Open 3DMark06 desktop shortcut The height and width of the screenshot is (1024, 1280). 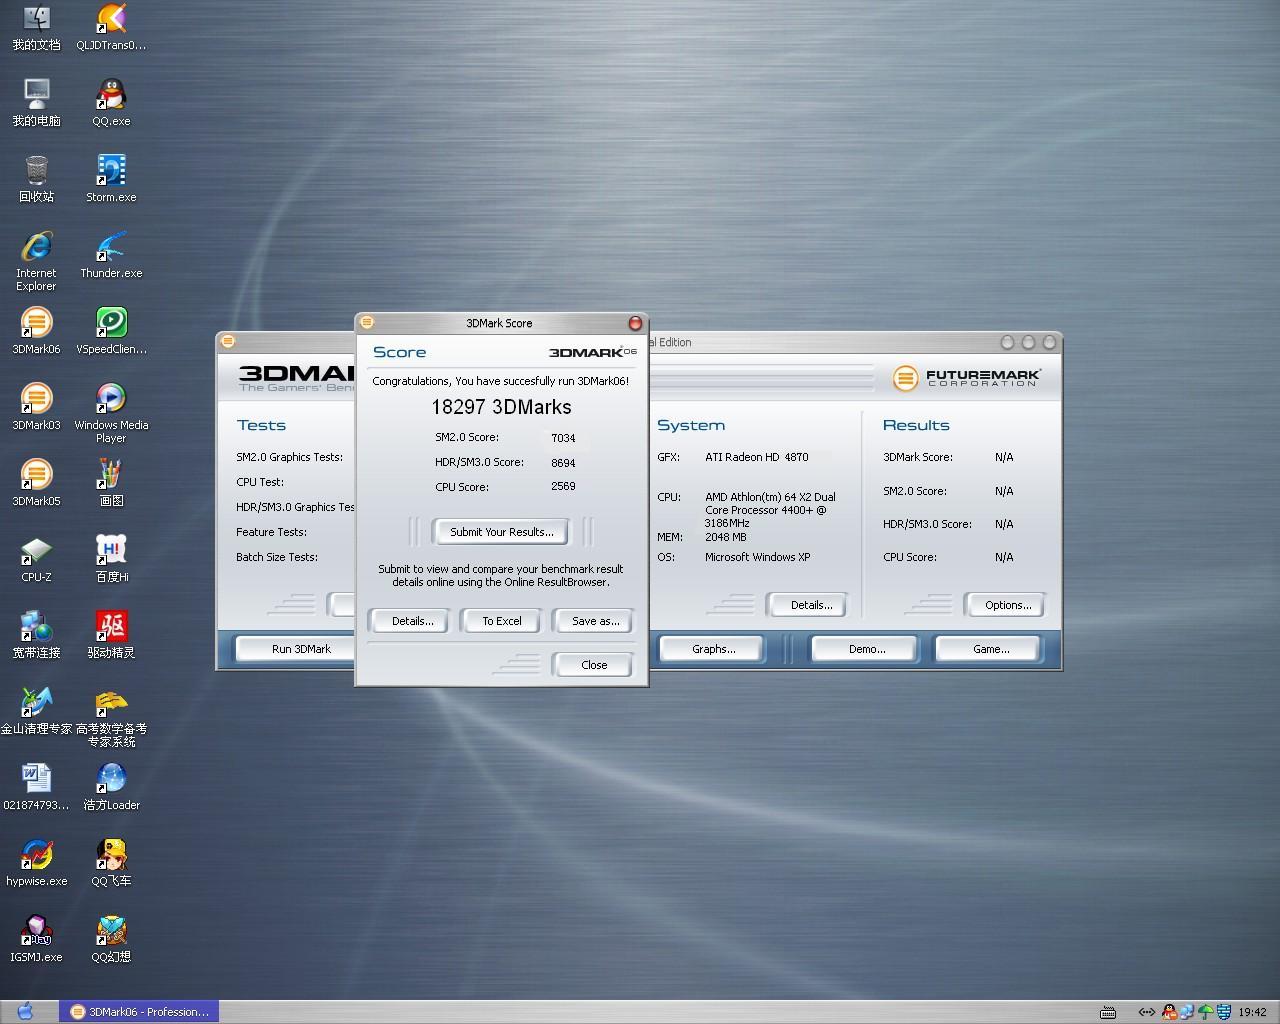(x=36, y=331)
